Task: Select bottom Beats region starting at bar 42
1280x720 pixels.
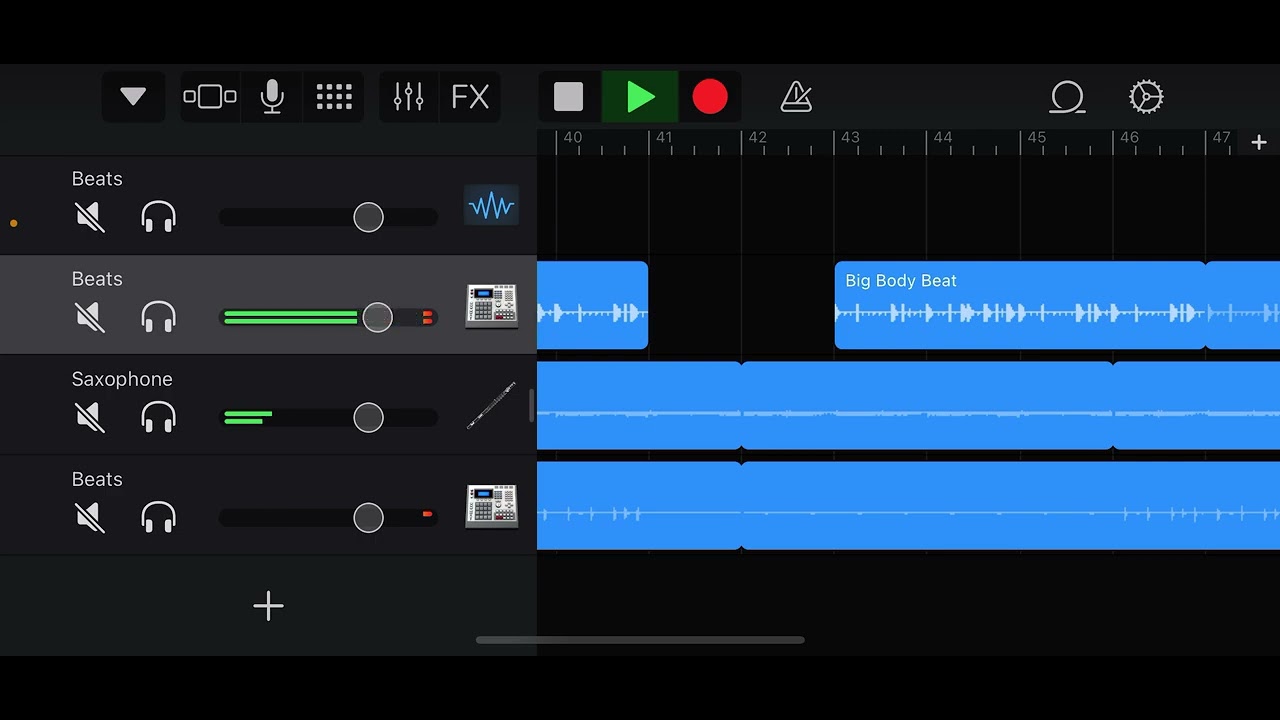Action: (1011, 505)
